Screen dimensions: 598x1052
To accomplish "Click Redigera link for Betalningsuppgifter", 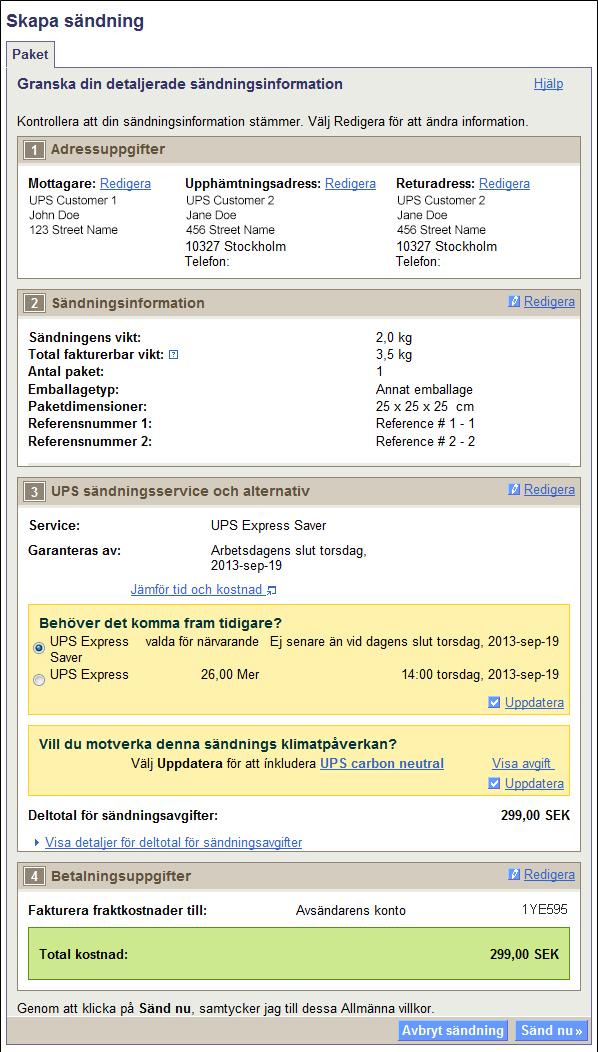I will pos(549,875).
